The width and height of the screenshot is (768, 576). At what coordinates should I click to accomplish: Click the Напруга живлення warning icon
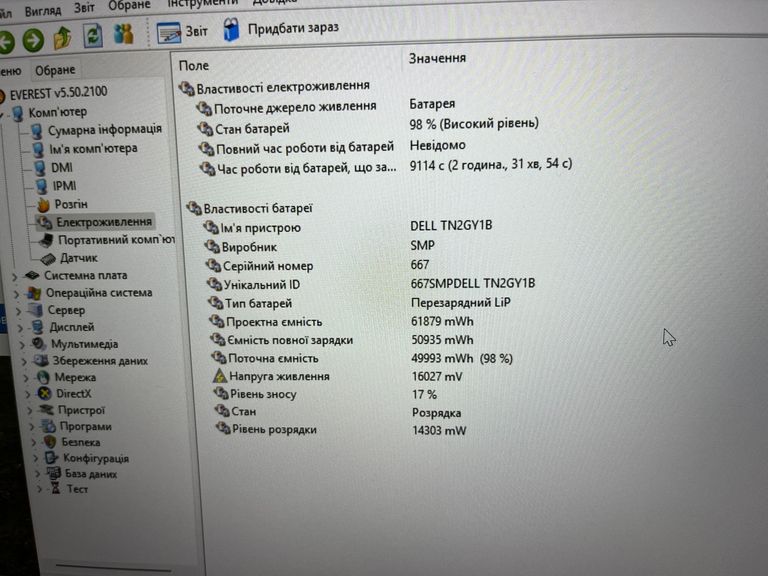click(x=220, y=376)
